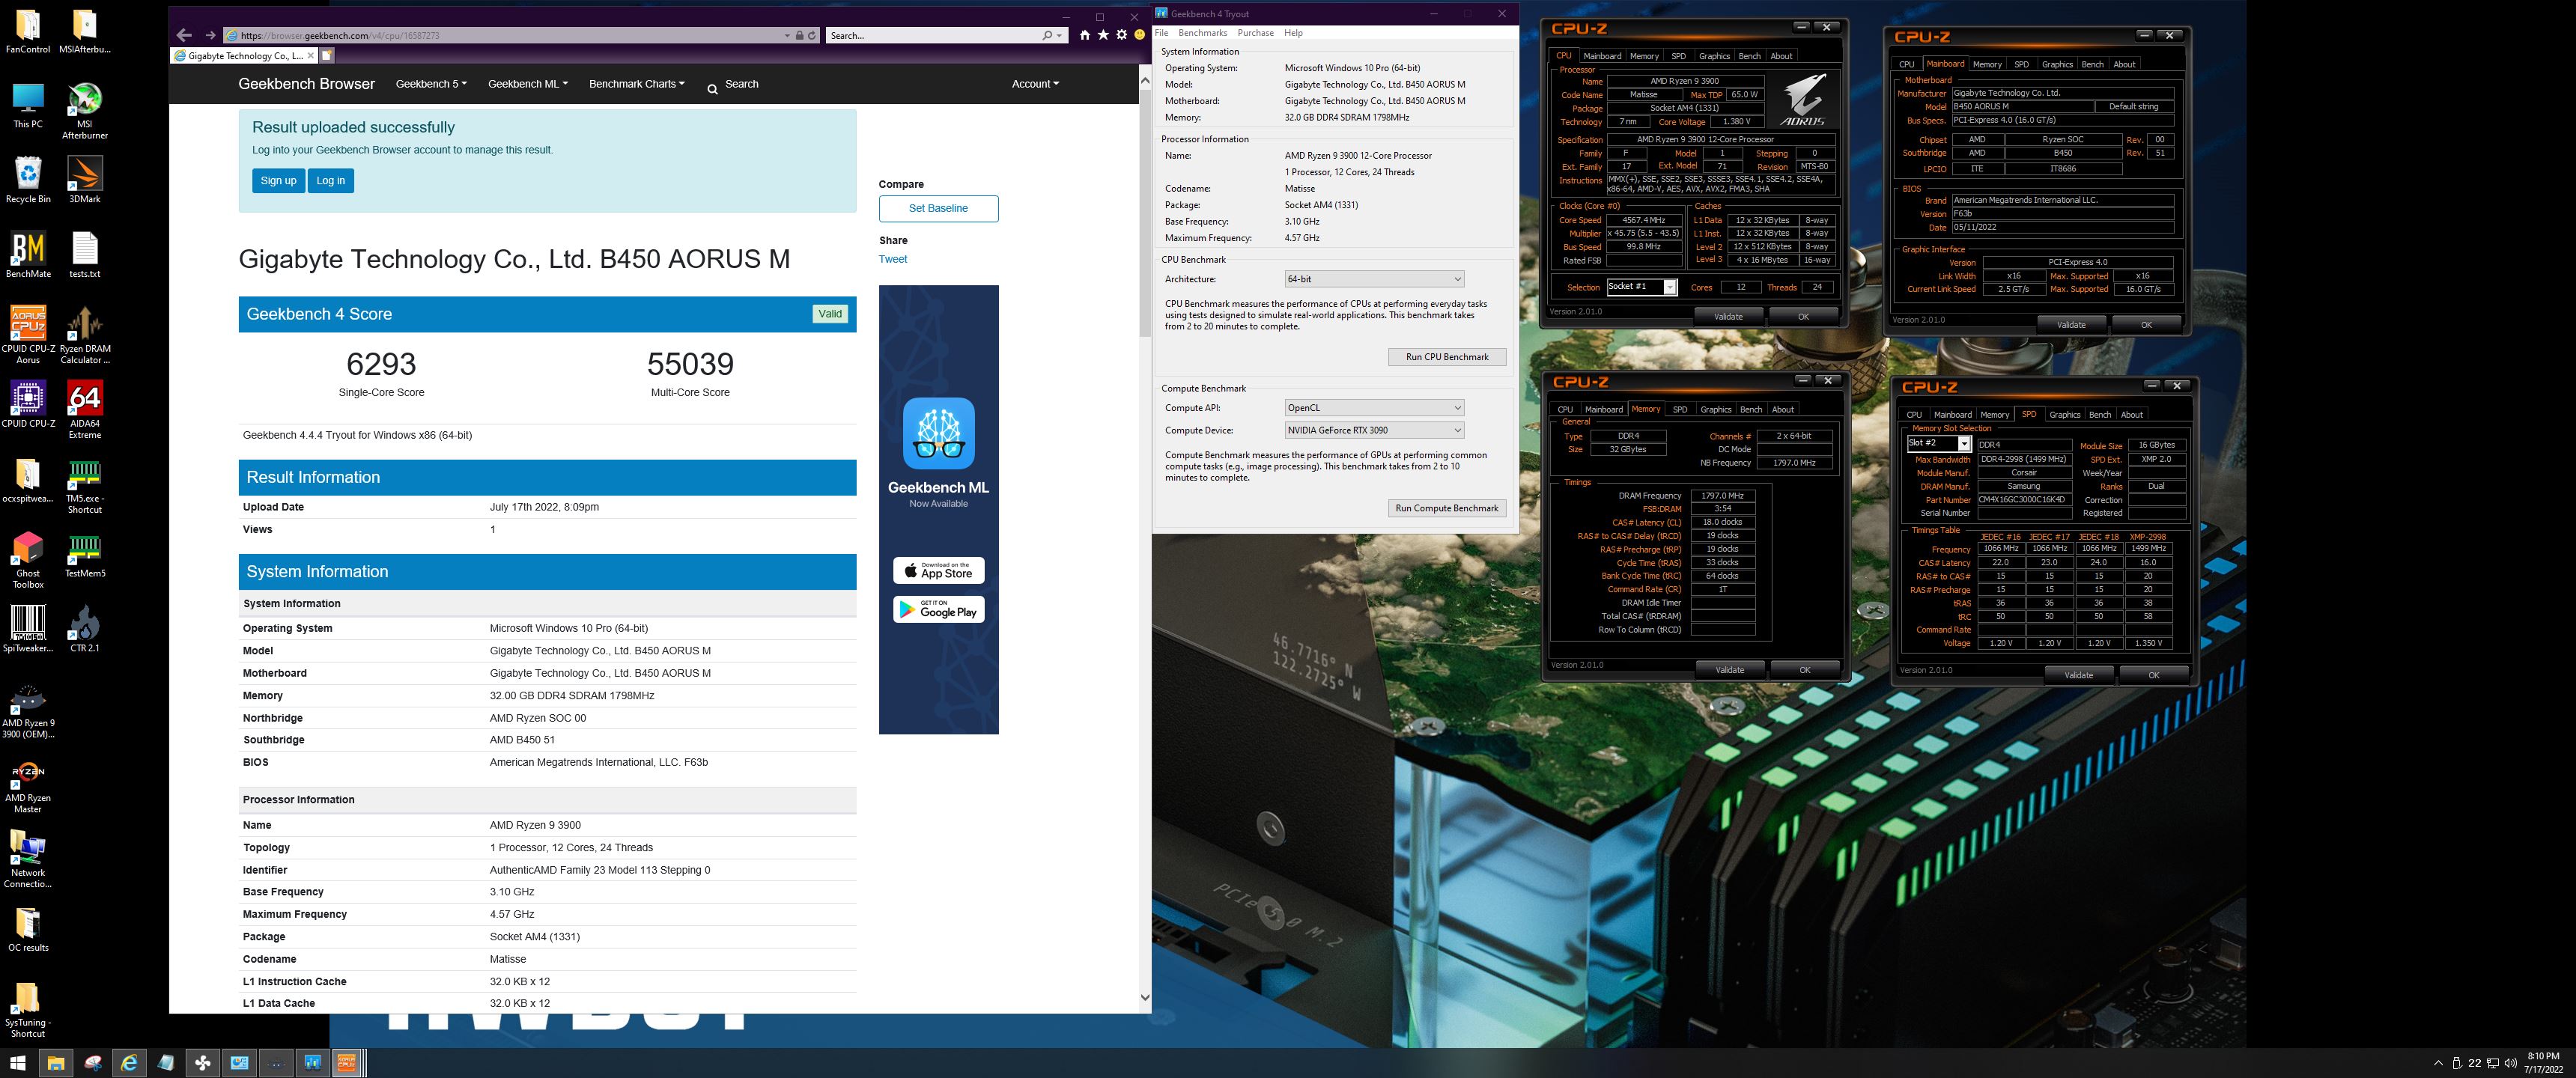Open the IE home page icon
This screenshot has width=2576, height=1078.
1085,35
